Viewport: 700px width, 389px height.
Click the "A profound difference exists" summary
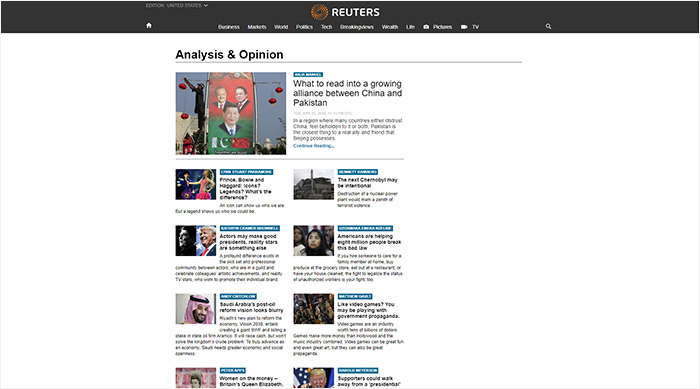[x=229, y=268]
